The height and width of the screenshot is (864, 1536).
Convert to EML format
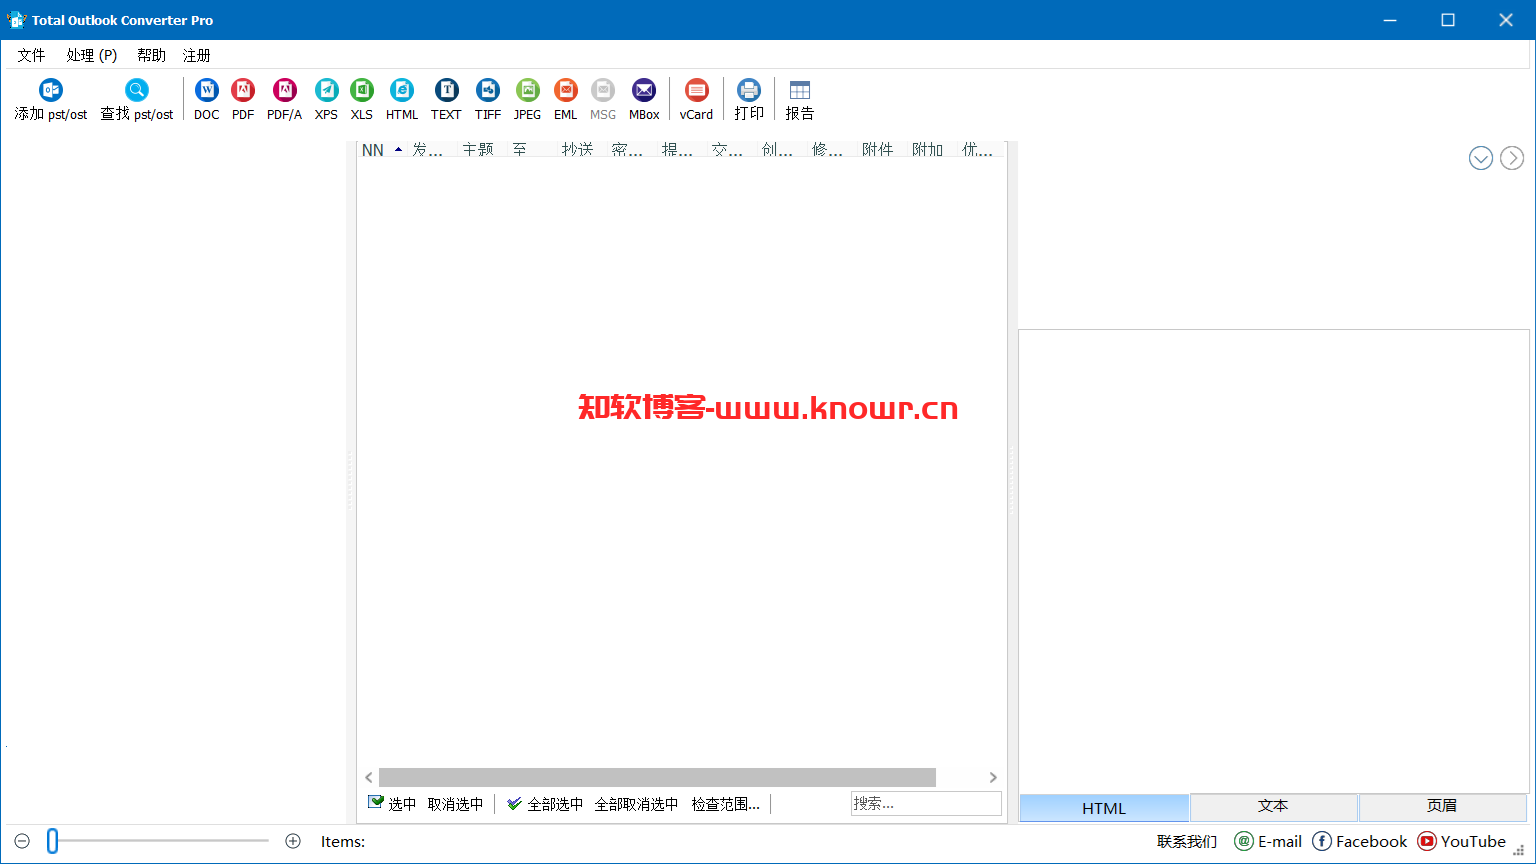[566, 100]
